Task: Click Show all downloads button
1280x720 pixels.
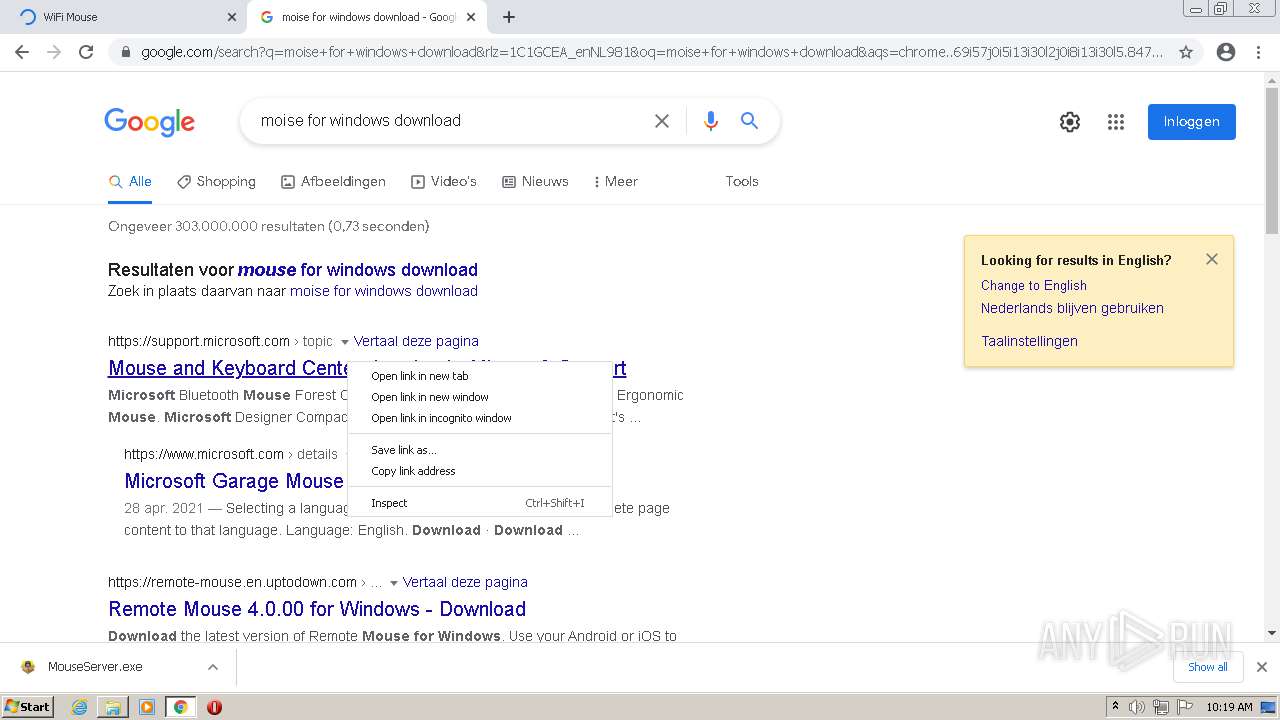Action: (1208, 667)
